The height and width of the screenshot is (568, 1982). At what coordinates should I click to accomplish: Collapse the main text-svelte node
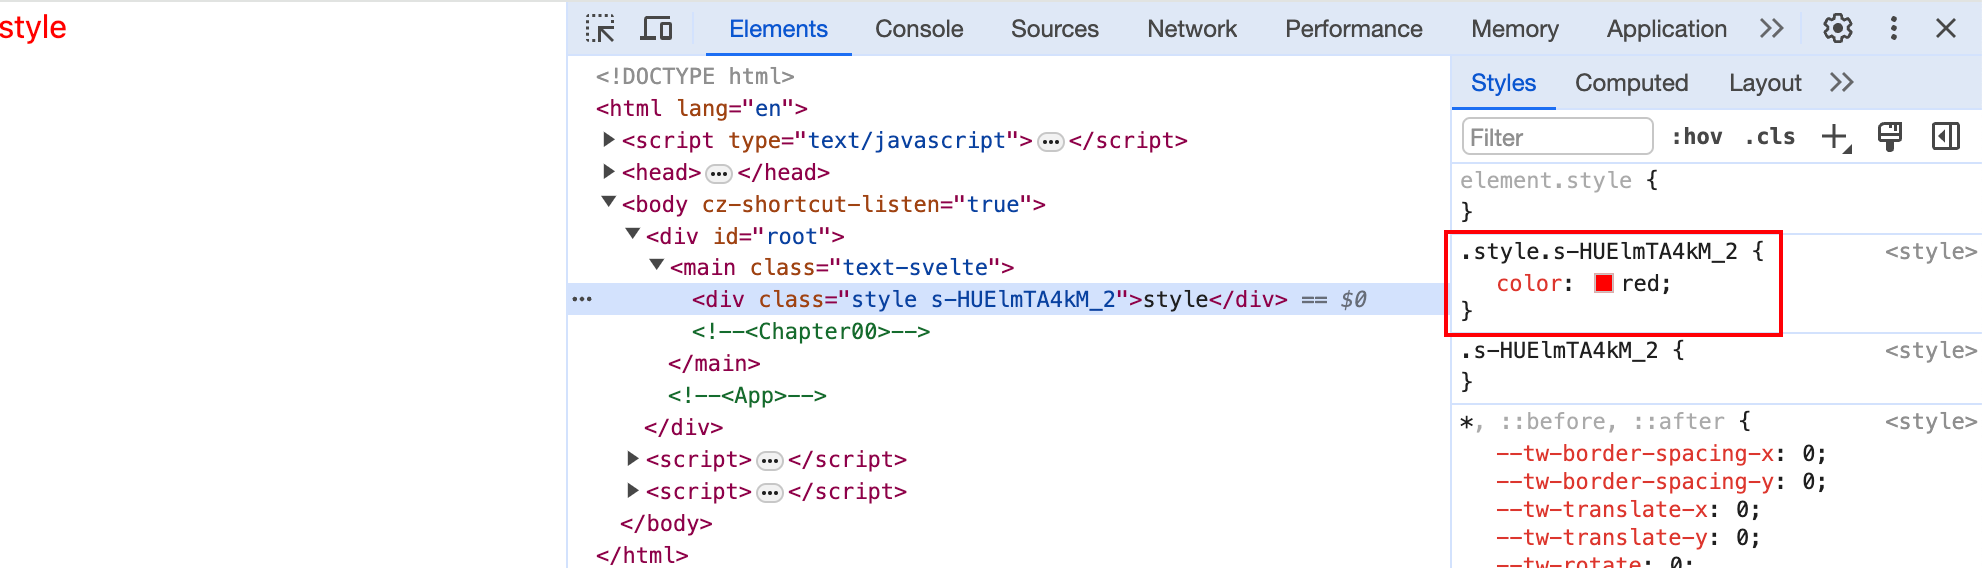pyautogui.click(x=657, y=266)
